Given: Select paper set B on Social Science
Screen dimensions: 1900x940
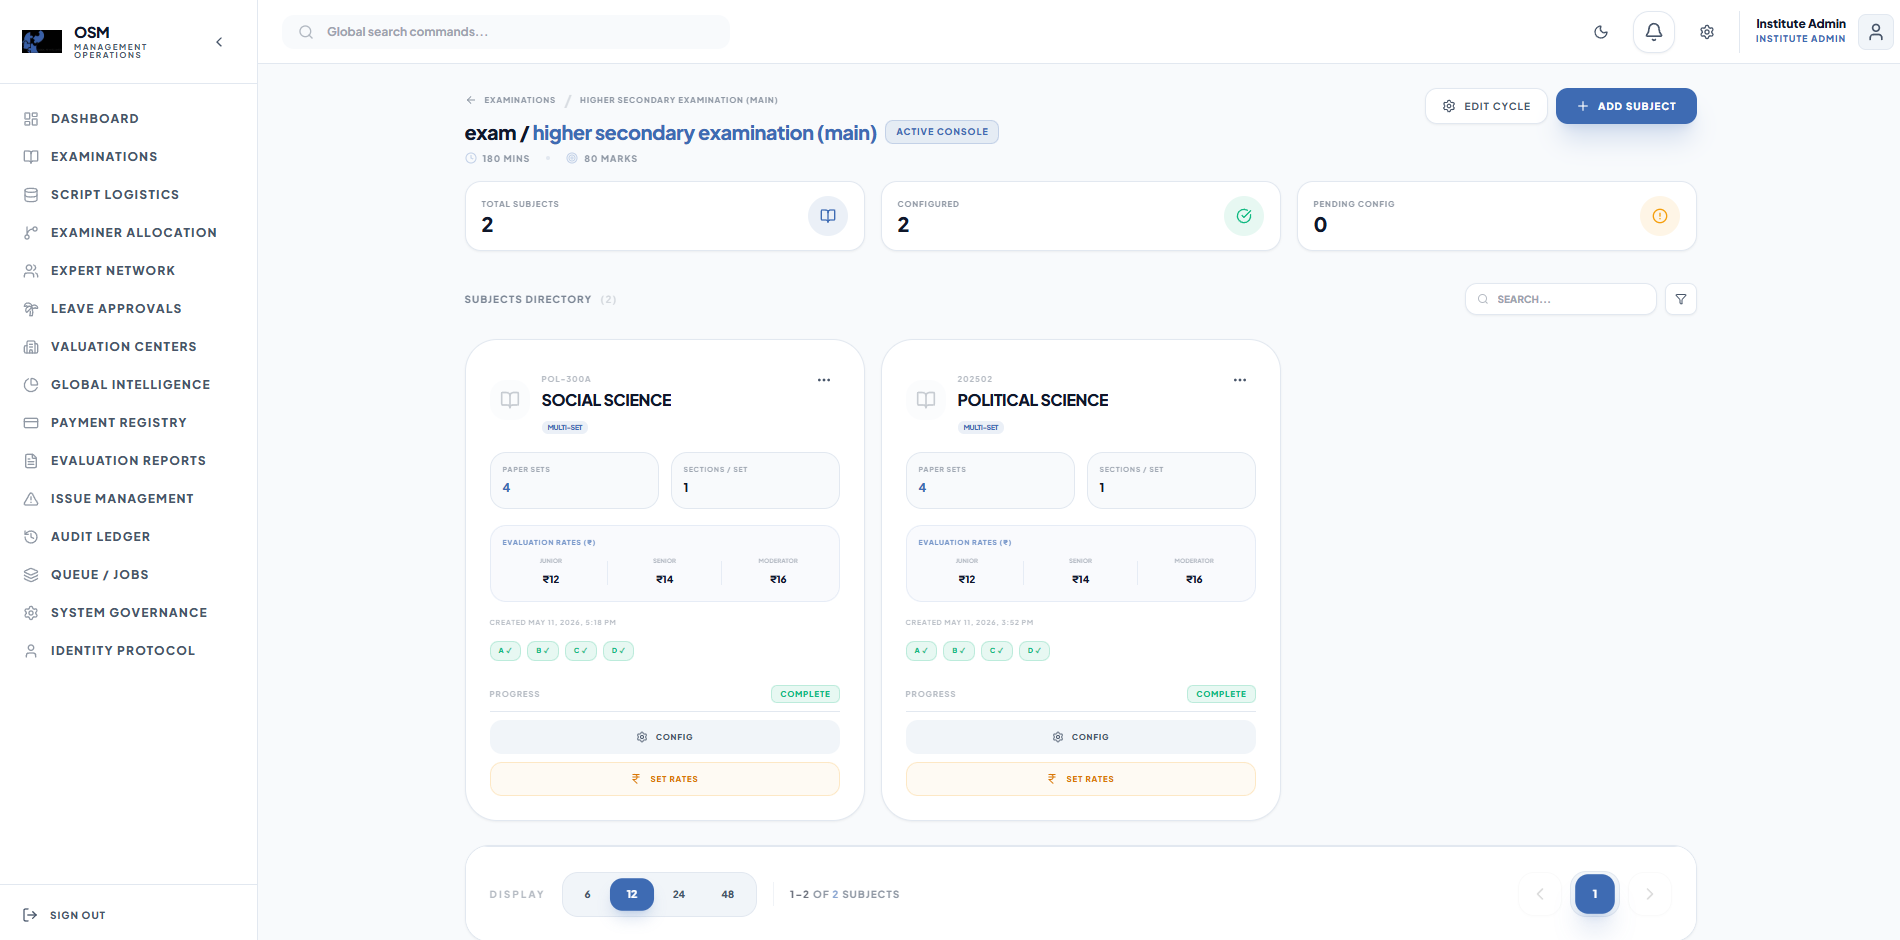Looking at the screenshot, I should click(x=543, y=651).
